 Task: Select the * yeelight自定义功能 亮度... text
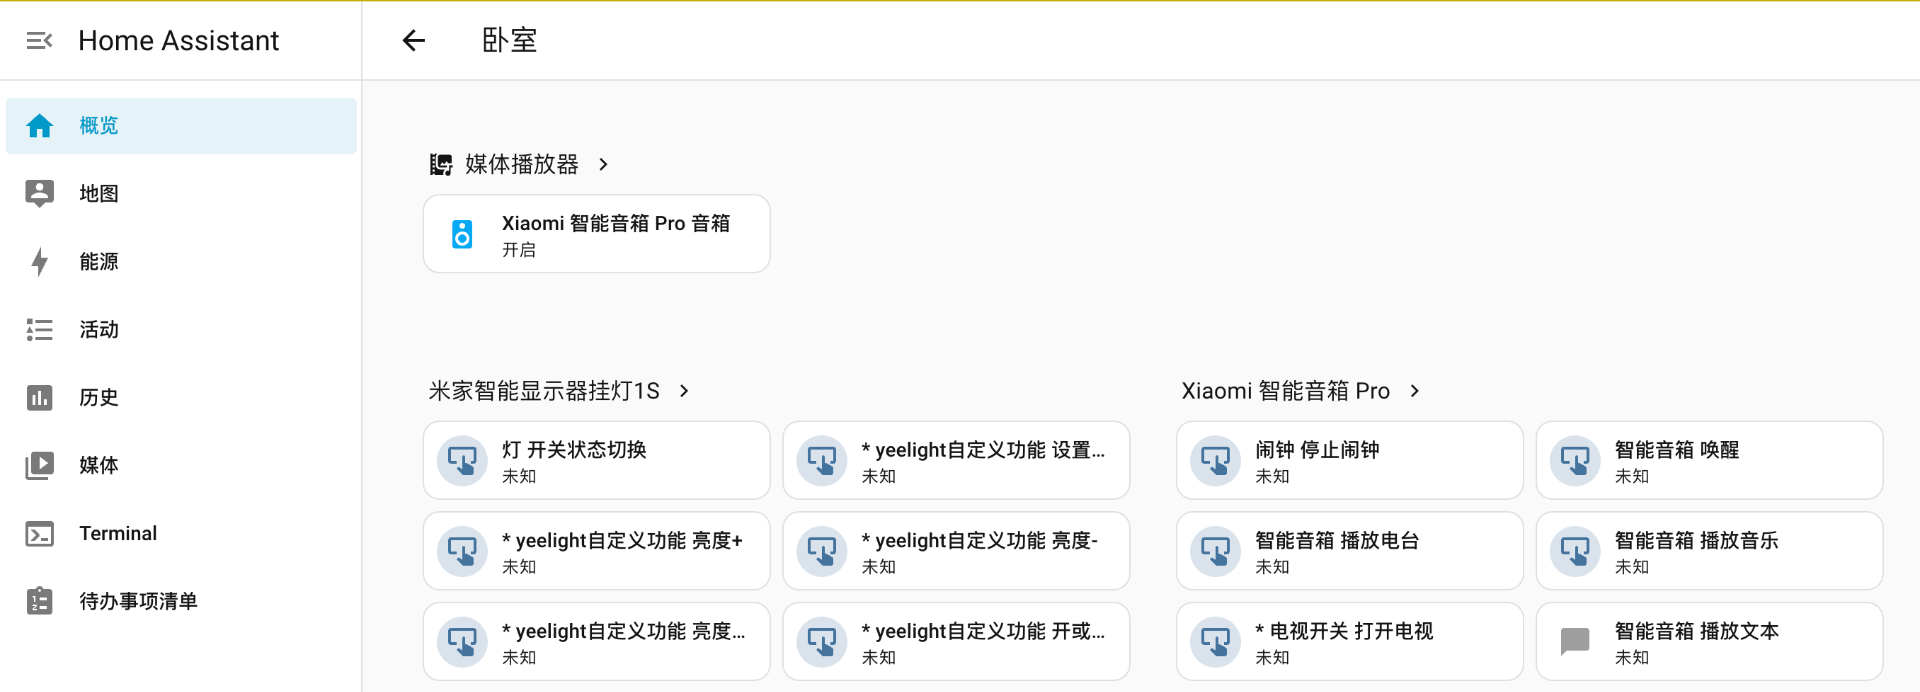point(624,631)
